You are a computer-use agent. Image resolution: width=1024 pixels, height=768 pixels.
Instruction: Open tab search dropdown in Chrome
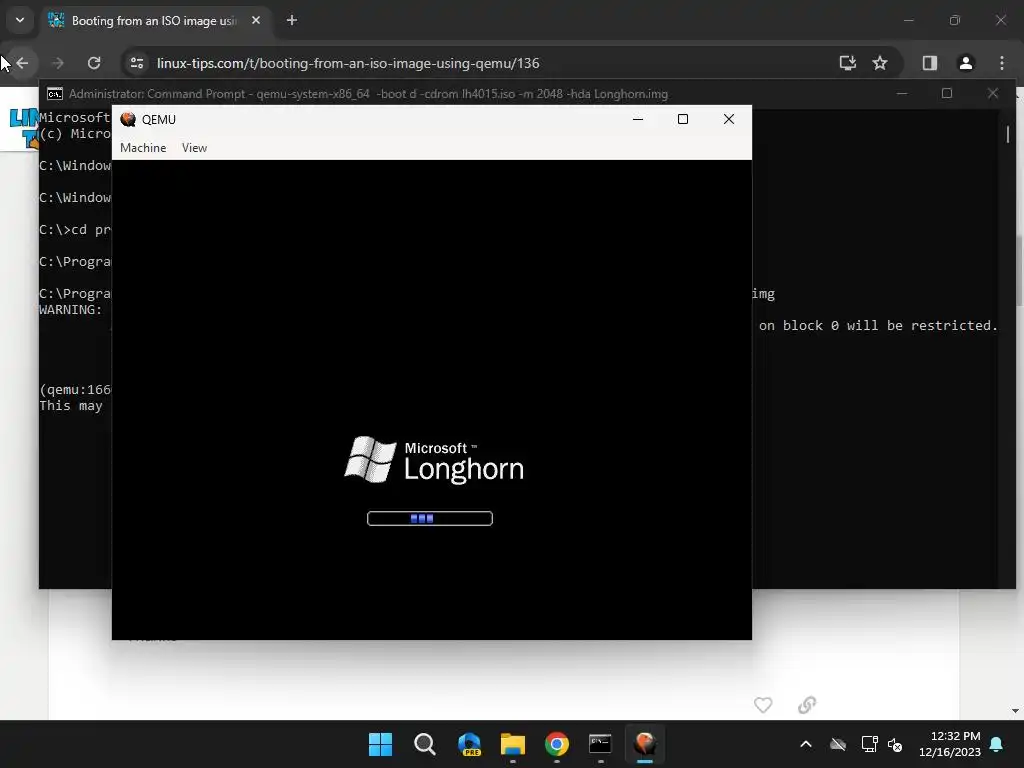pos(20,20)
